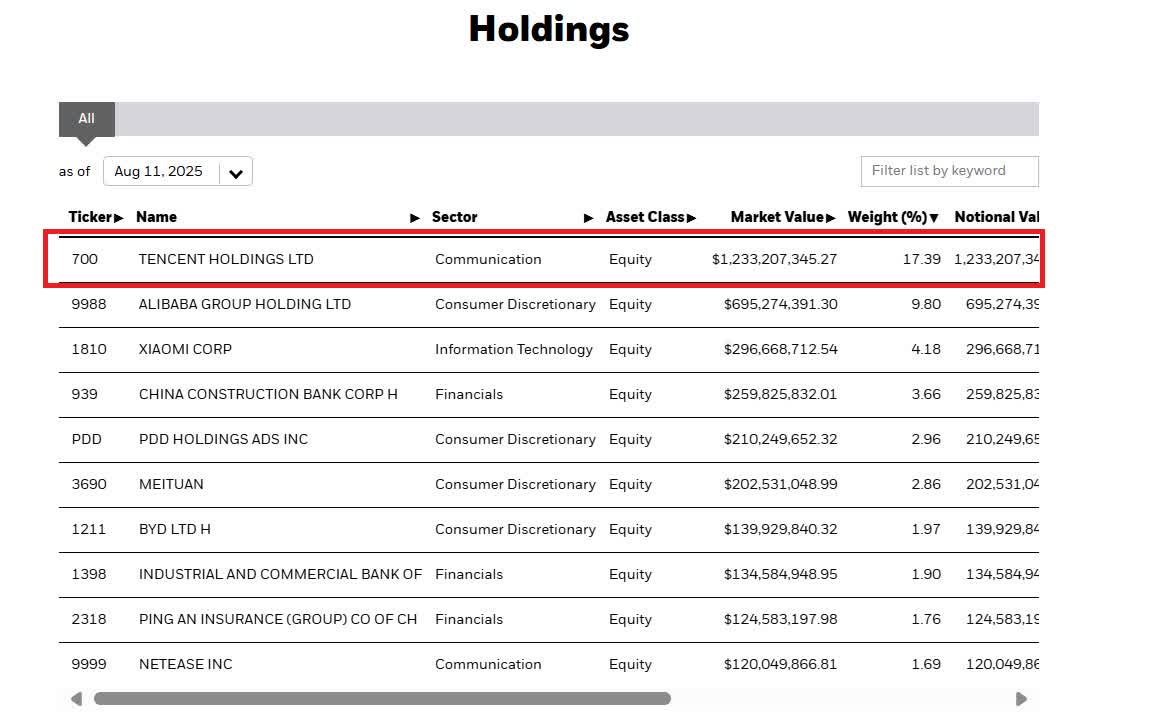Select the All tab
Viewport: 1152px width, 715px height.
87,119
